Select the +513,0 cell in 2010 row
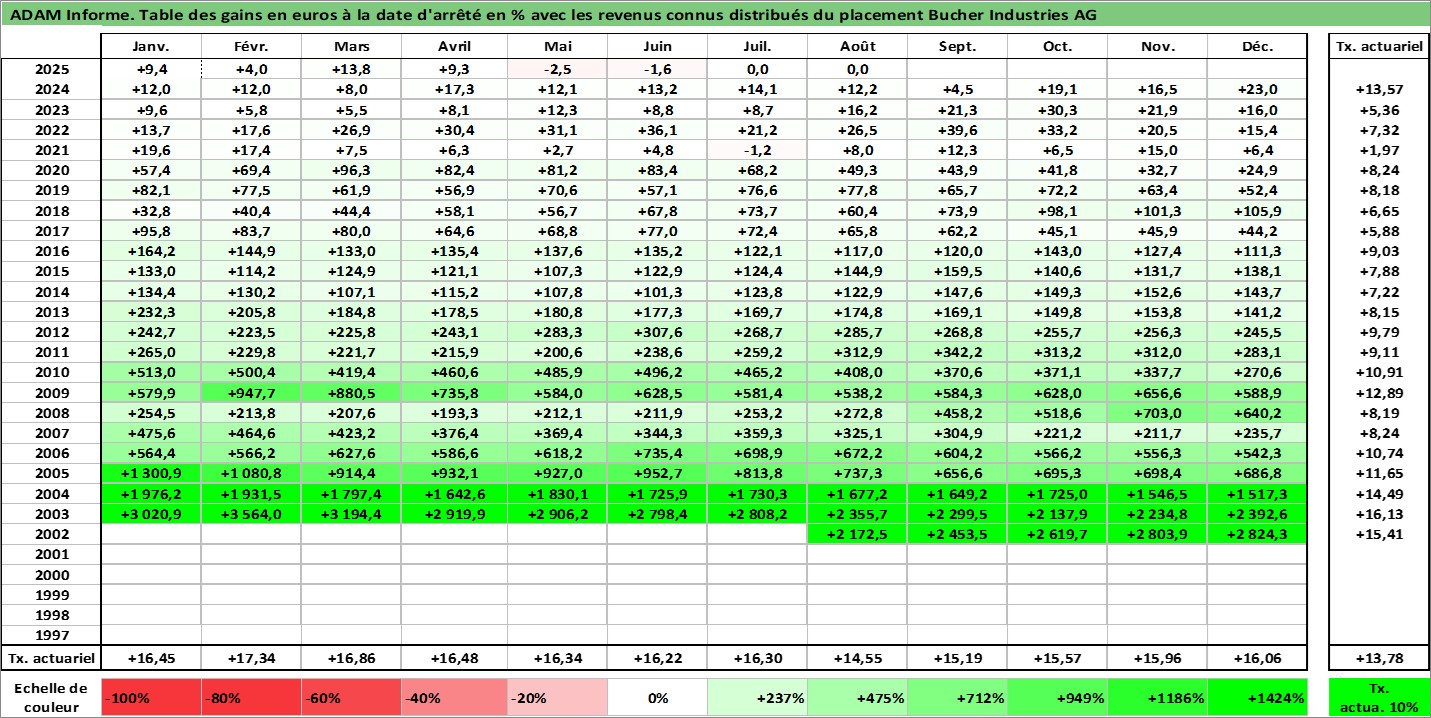The image size is (1431, 718). pyautogui.click(x=152, y=372)
